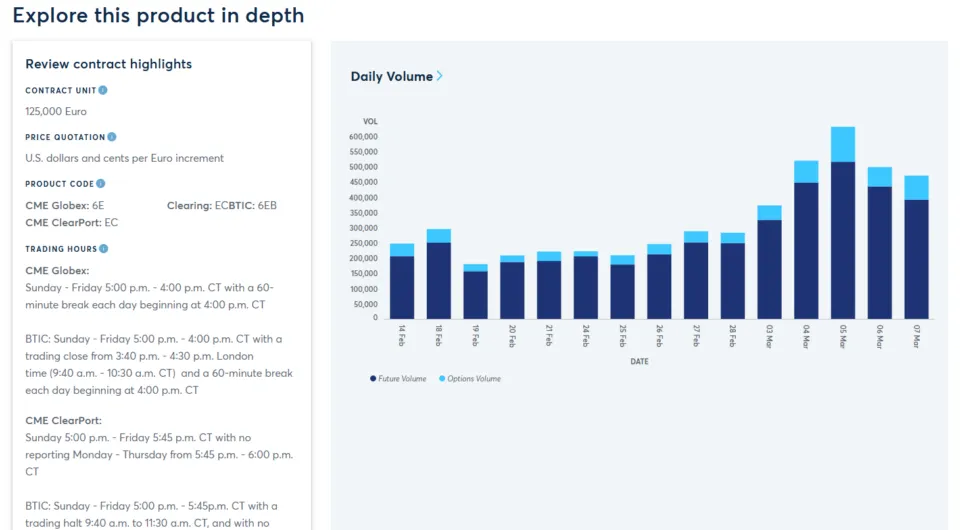Select the 07 Mar light blue options segment
This screenshot has width=960, height=530.
click(x=916, y=188)
